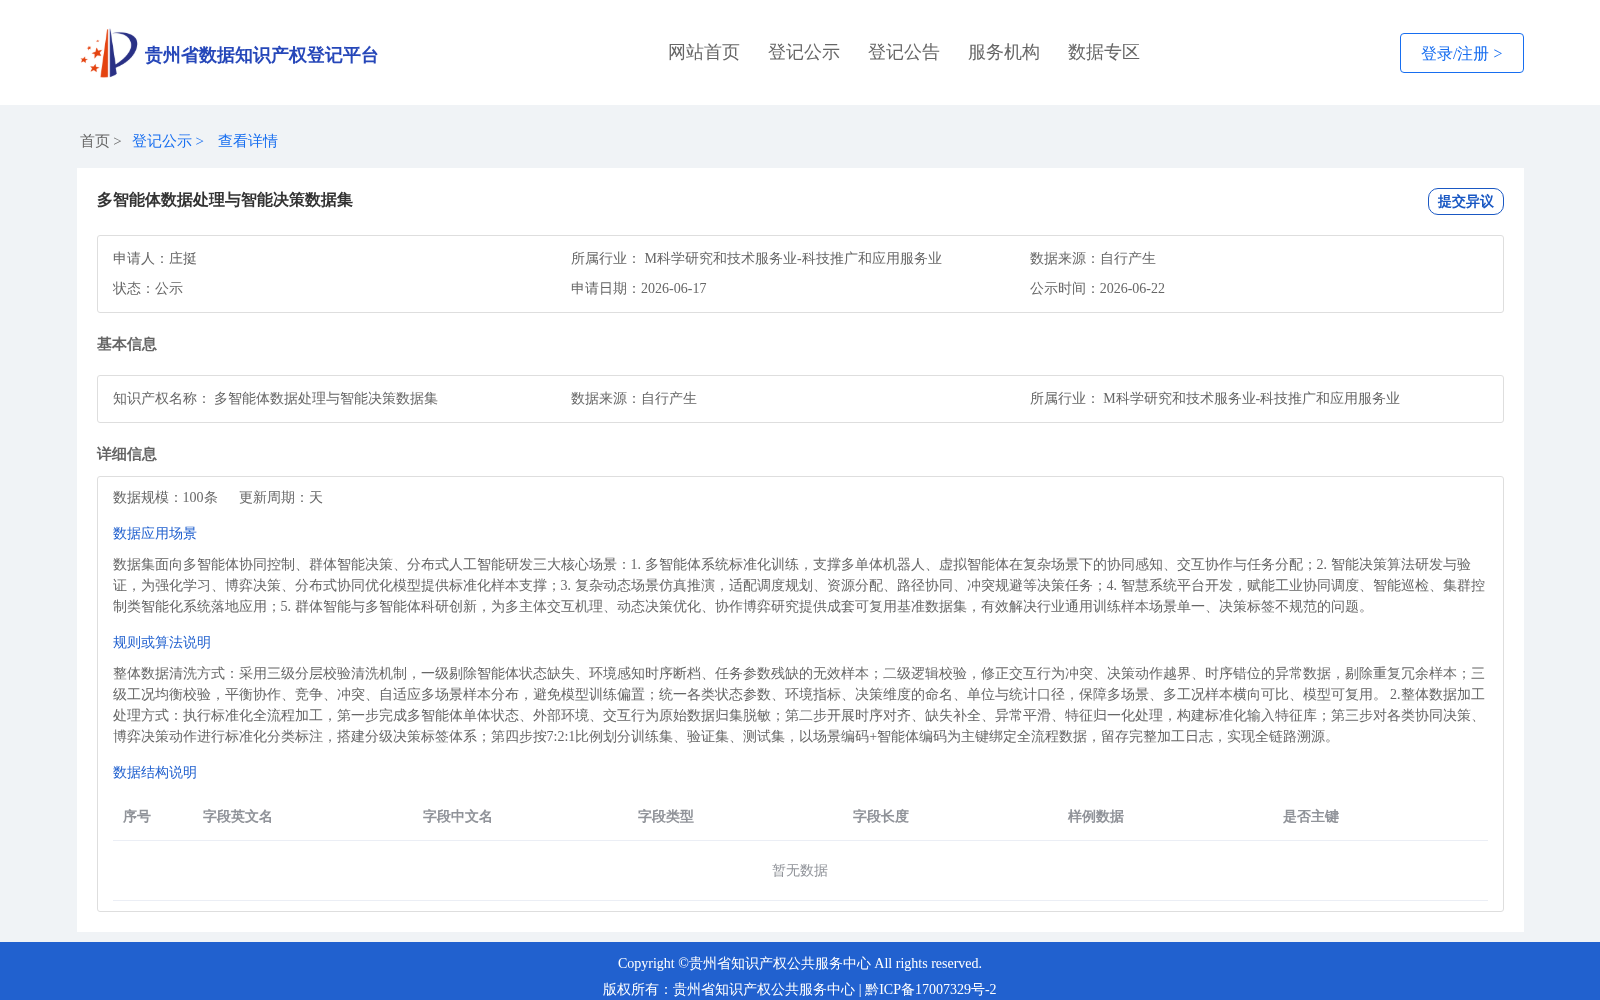The width and height of the screenshot is (1600, 1000).
Task: Click 数据来源：自行产生 in the top info box
Action: click(x=1093, y=258)
